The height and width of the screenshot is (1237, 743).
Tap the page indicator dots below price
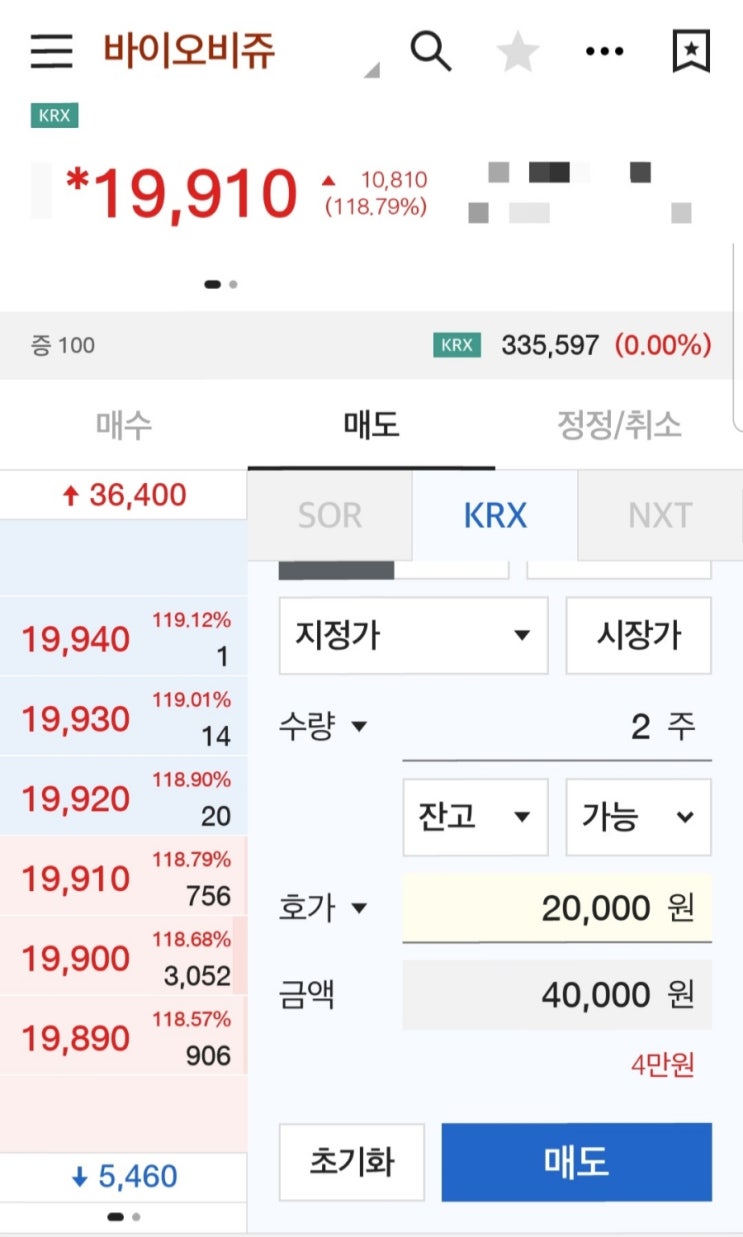click(x=220, y=284)
